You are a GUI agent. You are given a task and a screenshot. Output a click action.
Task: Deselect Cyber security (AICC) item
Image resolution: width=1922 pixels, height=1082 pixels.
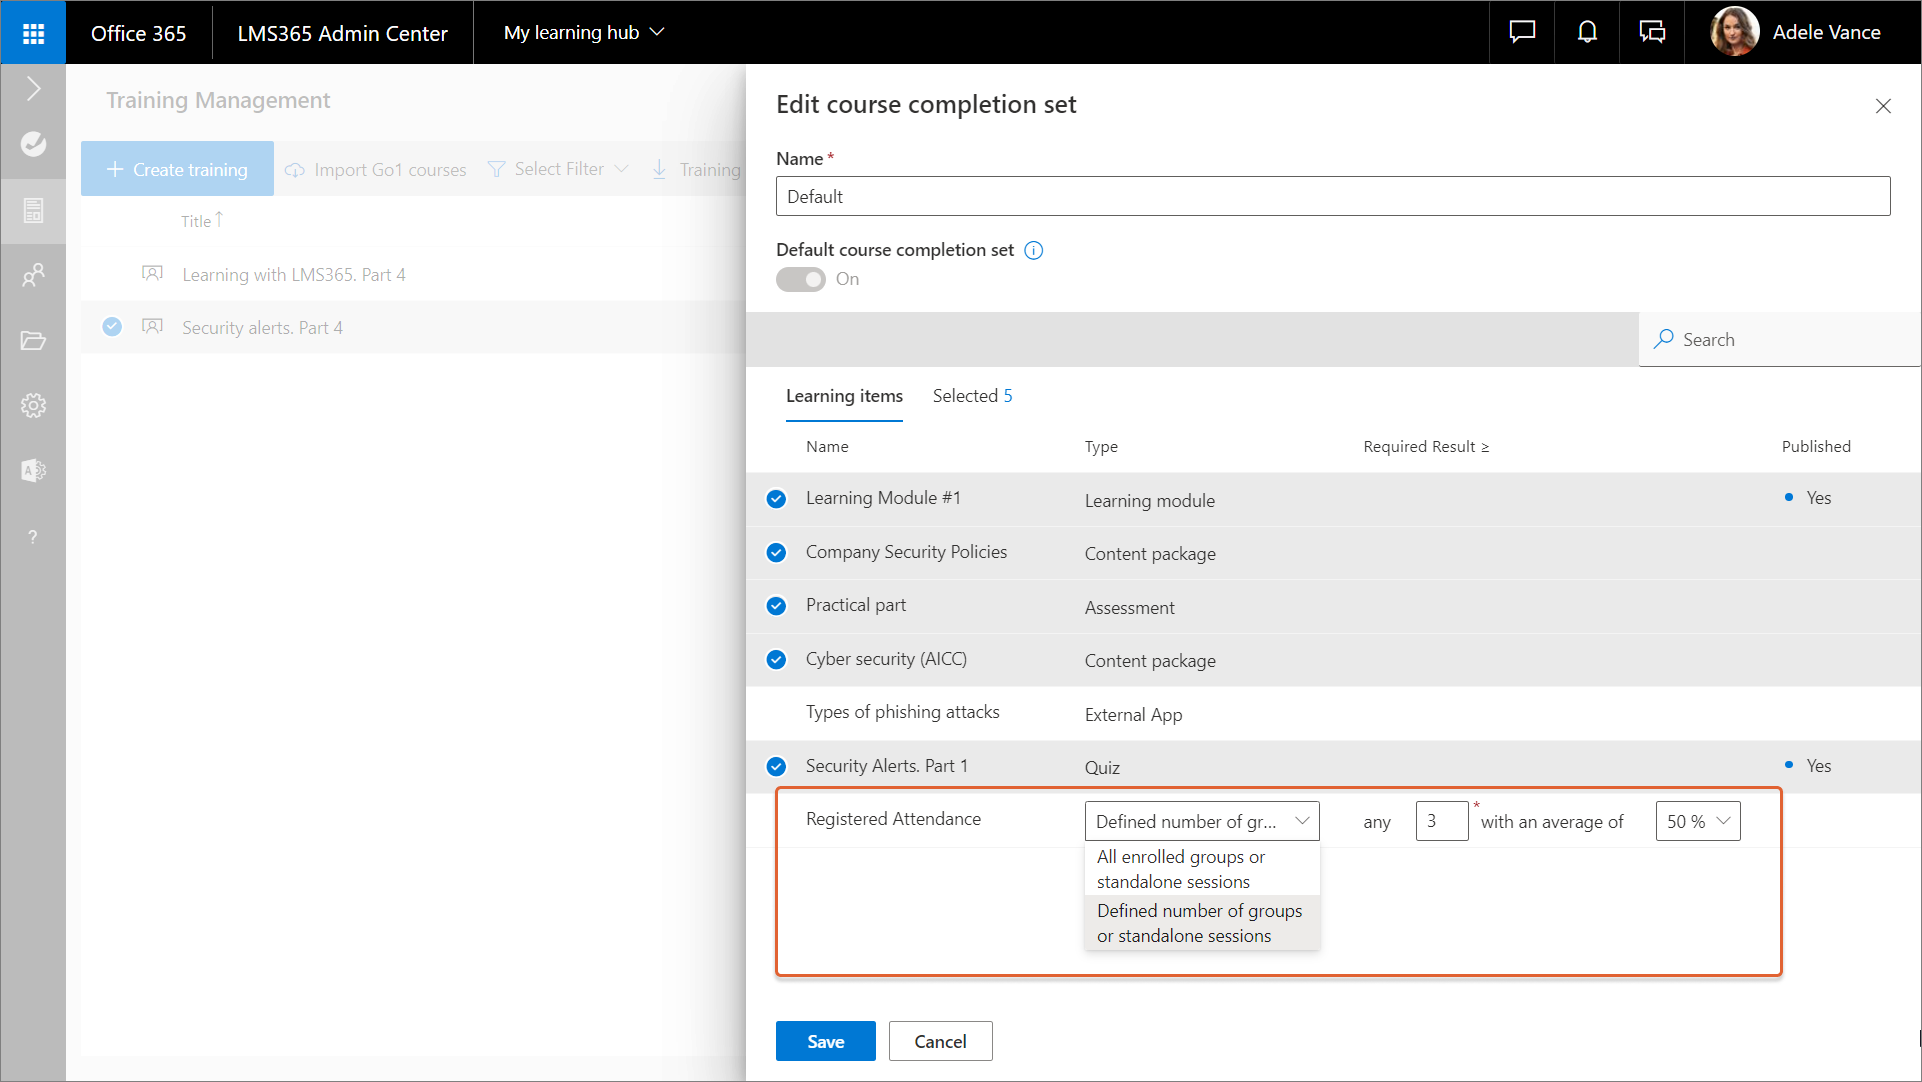click(776, 660)
